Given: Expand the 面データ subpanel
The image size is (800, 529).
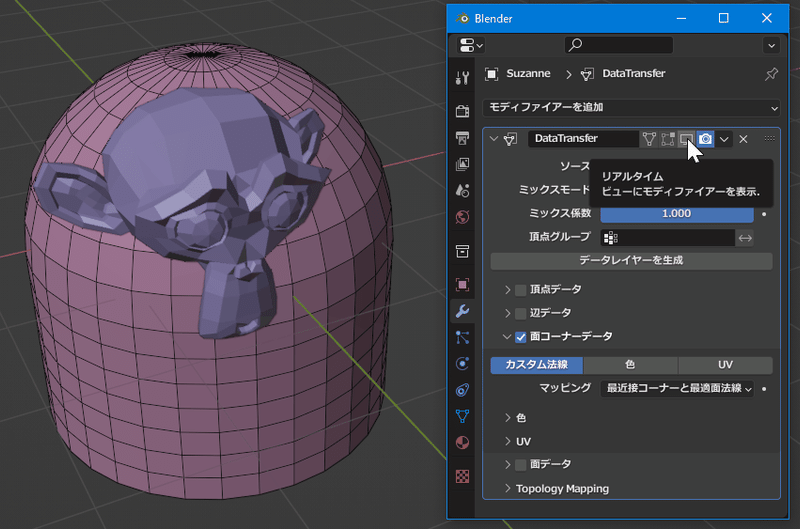Looking at the screenshot, I should coord(507,464).
